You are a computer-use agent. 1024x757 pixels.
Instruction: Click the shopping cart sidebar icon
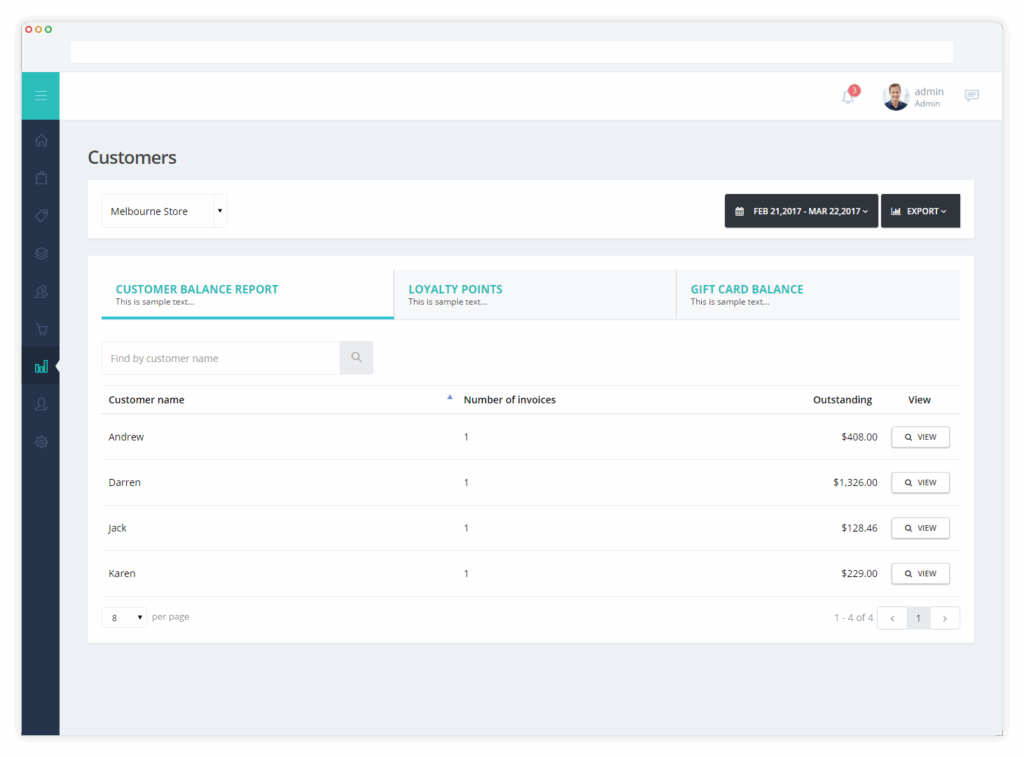point(41,329)
